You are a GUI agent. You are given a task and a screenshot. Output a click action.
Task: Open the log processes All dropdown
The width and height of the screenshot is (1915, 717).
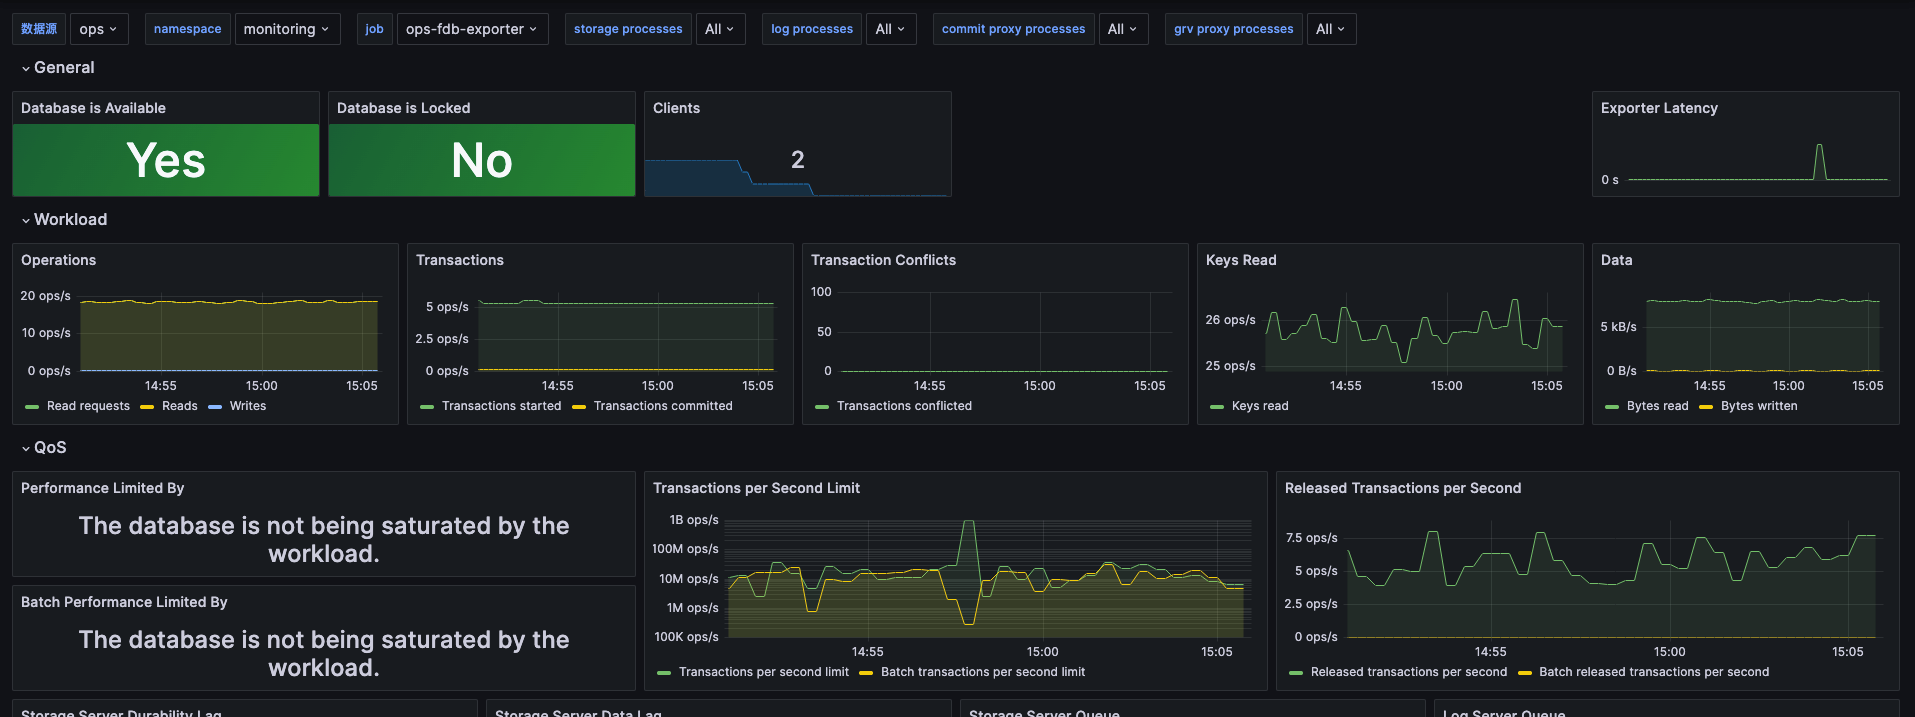889,29
